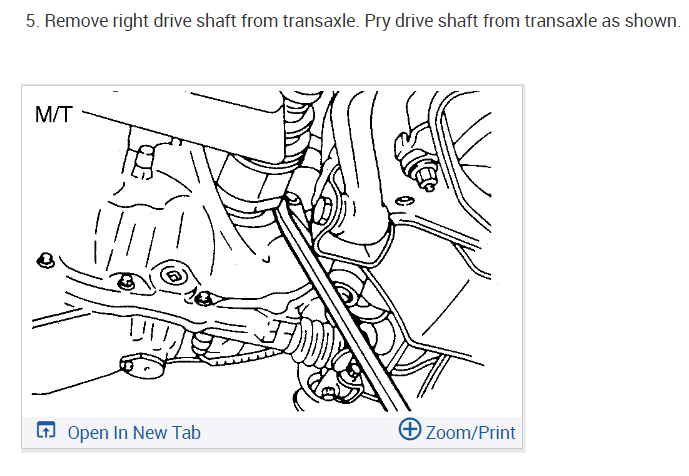689x476 pixels.
Task: Click the ribbed drive shaft boot at lower center
Action: (x=311, y=336)
